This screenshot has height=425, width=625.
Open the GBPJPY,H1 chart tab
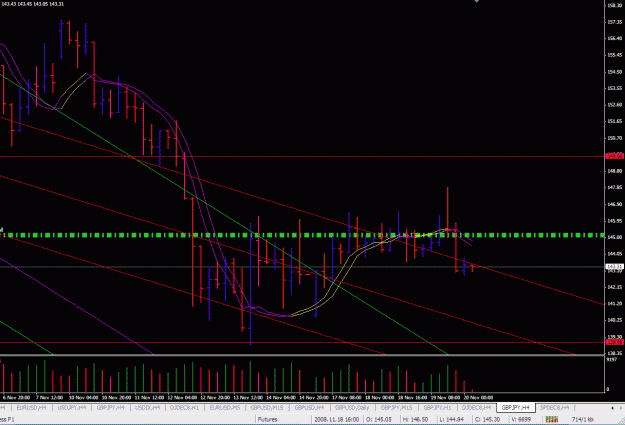(x=437, y=408)
